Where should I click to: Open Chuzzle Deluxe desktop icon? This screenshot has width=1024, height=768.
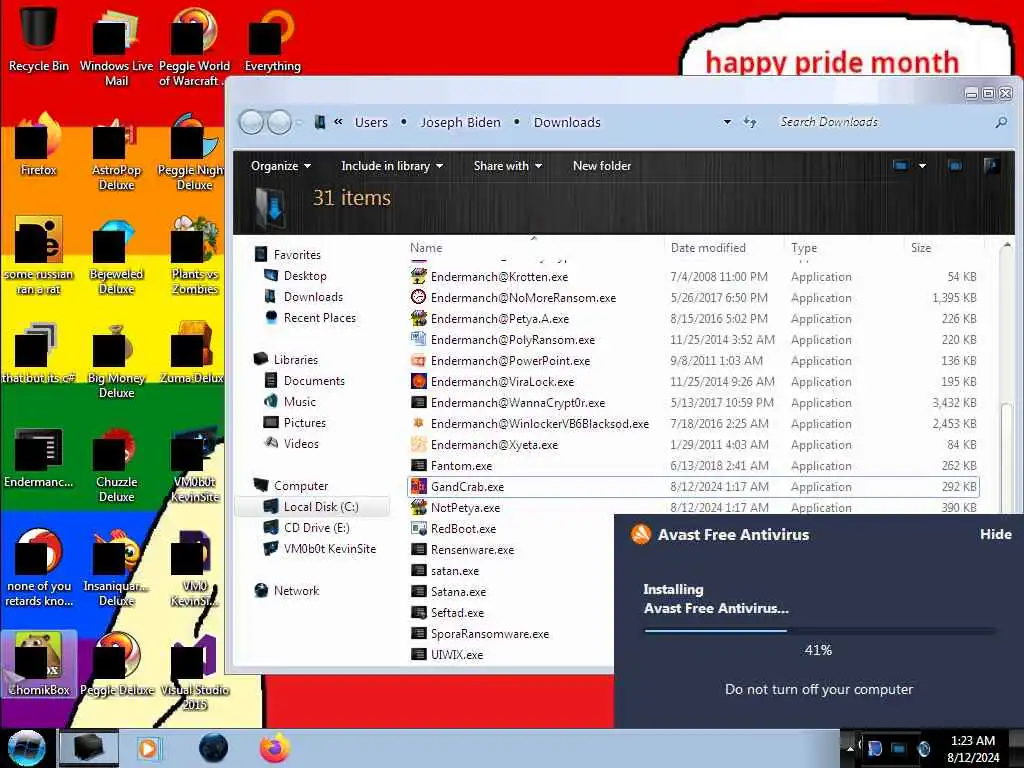(x=116, y=465)
